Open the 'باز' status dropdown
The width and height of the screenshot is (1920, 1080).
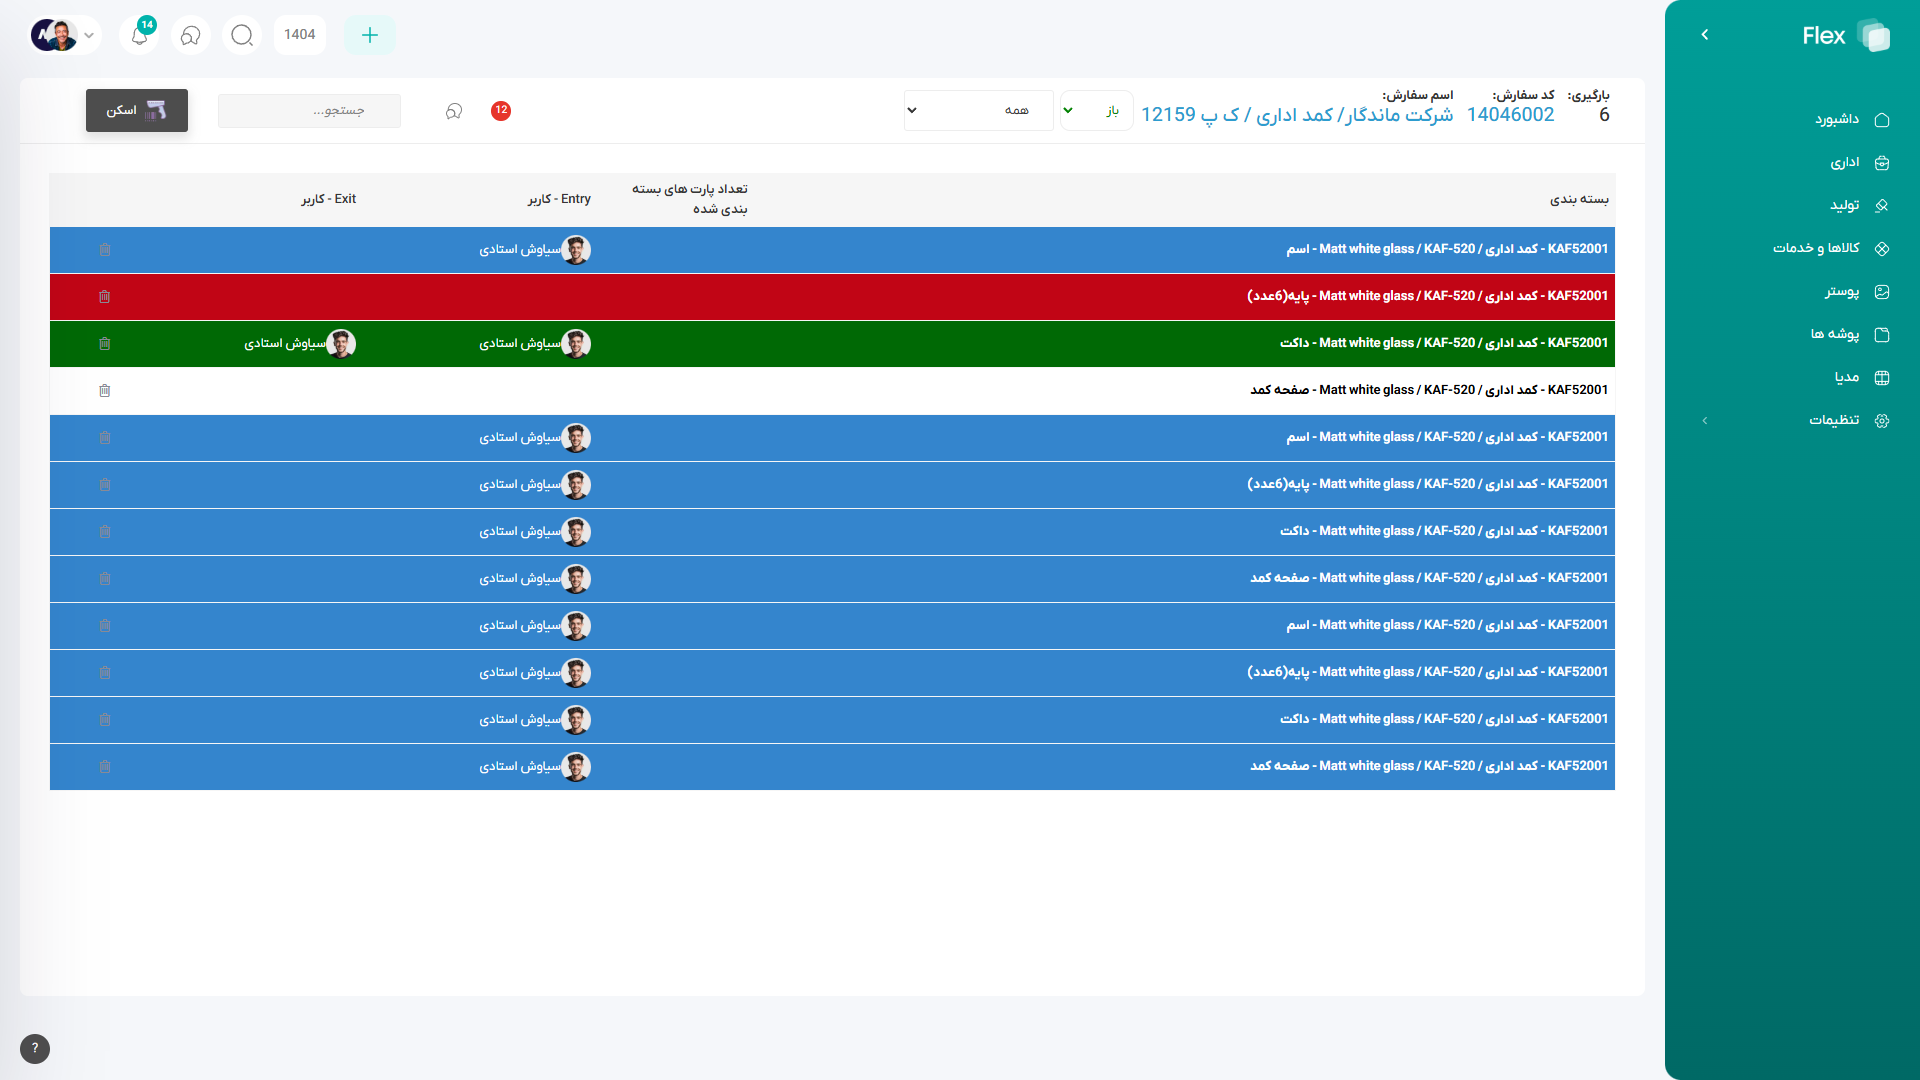pos(1096,111)
